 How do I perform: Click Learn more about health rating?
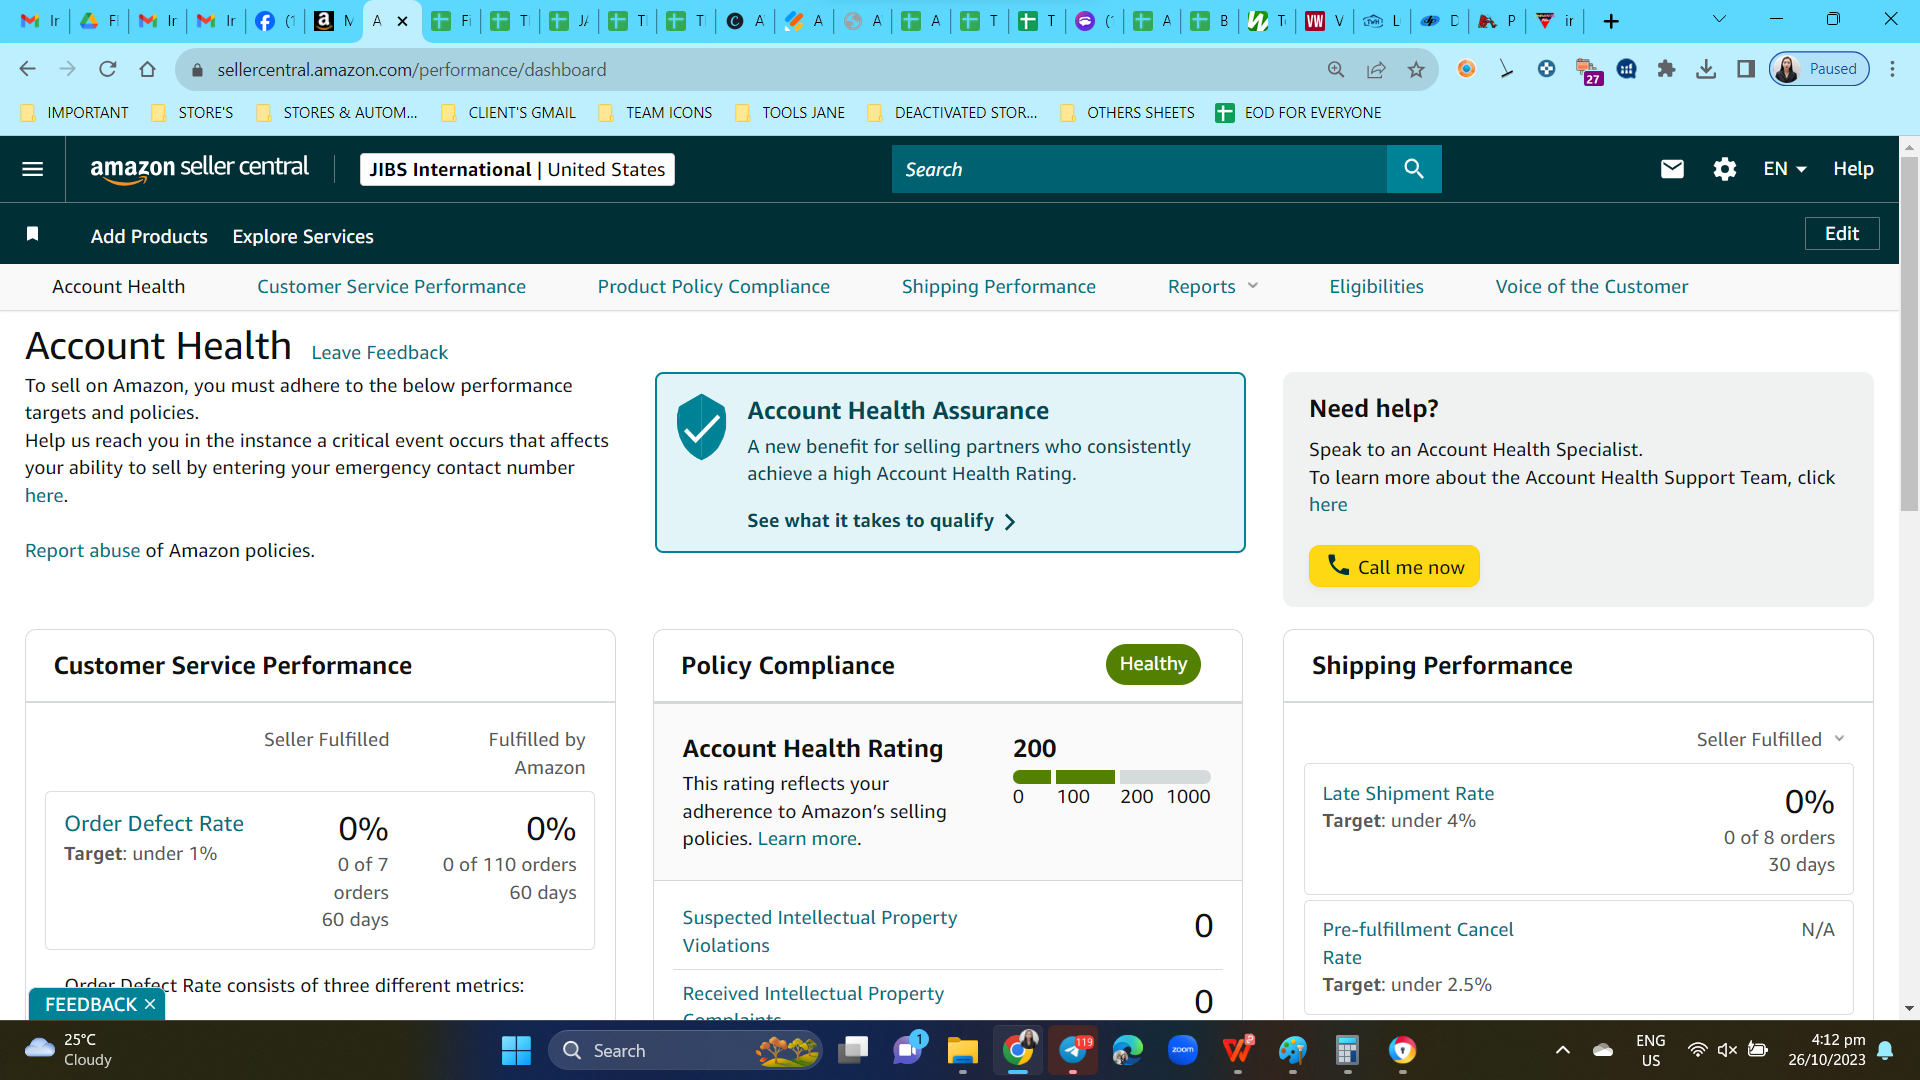point(807,838)
